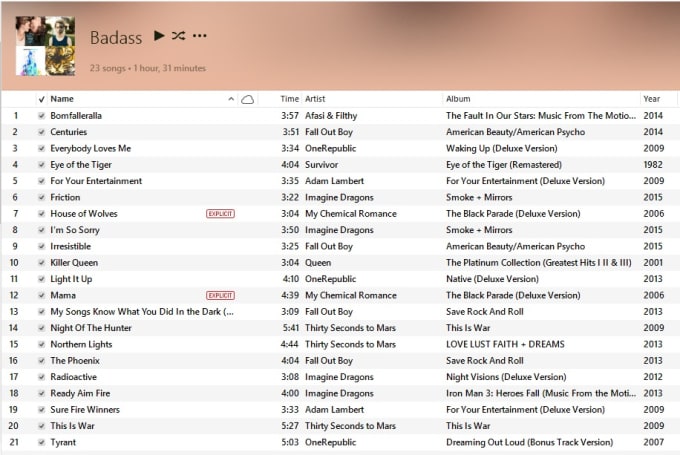The width and height of the screenshot is (680, 455).
Task: Play the Badass playlist
Action: [x=159, y=36]
